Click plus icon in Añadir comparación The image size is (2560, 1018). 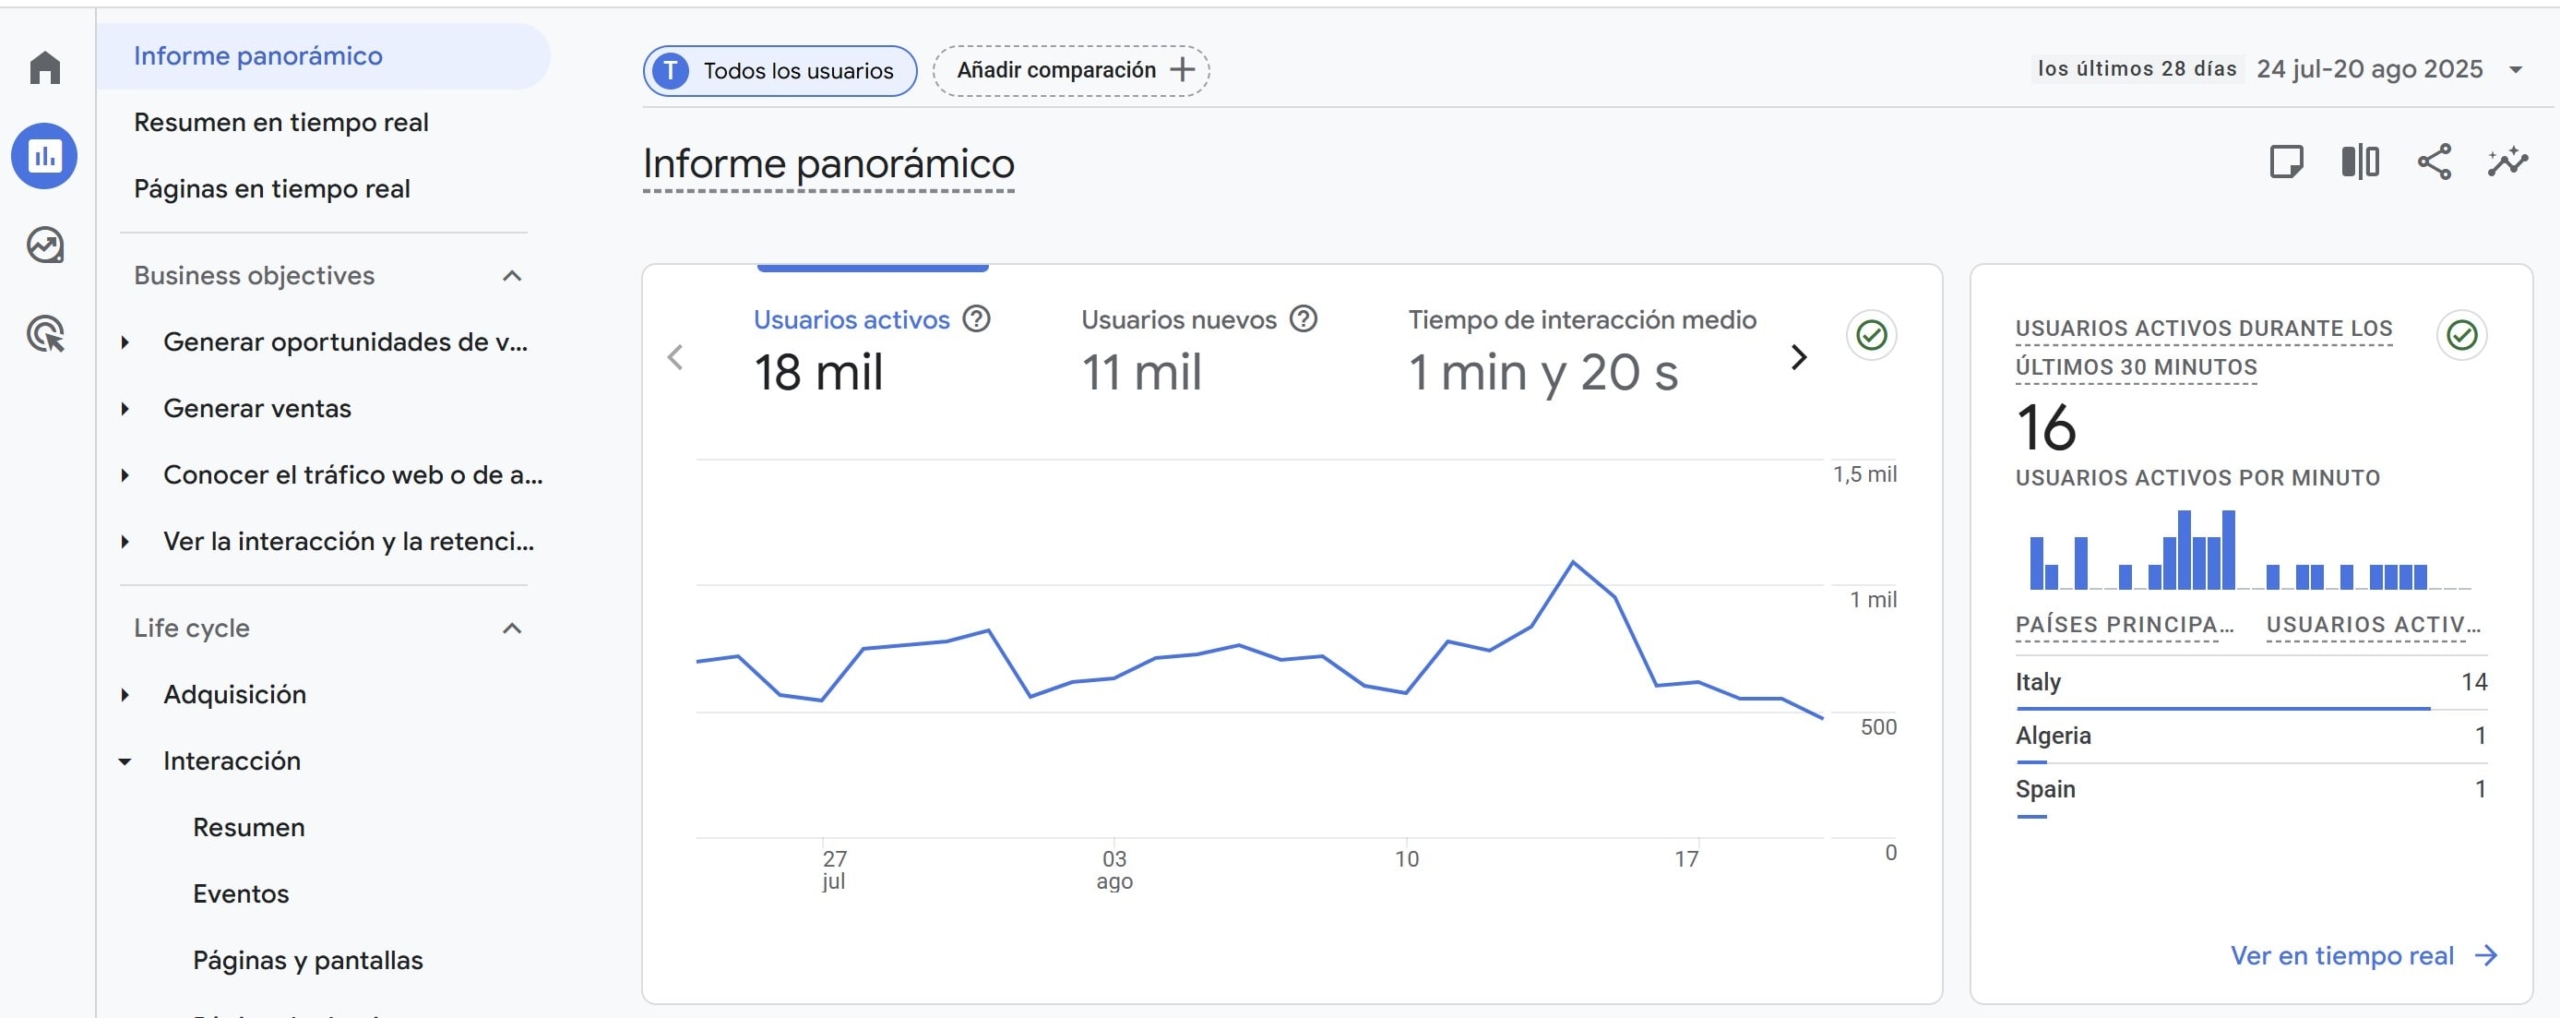tap(1182, 70)
